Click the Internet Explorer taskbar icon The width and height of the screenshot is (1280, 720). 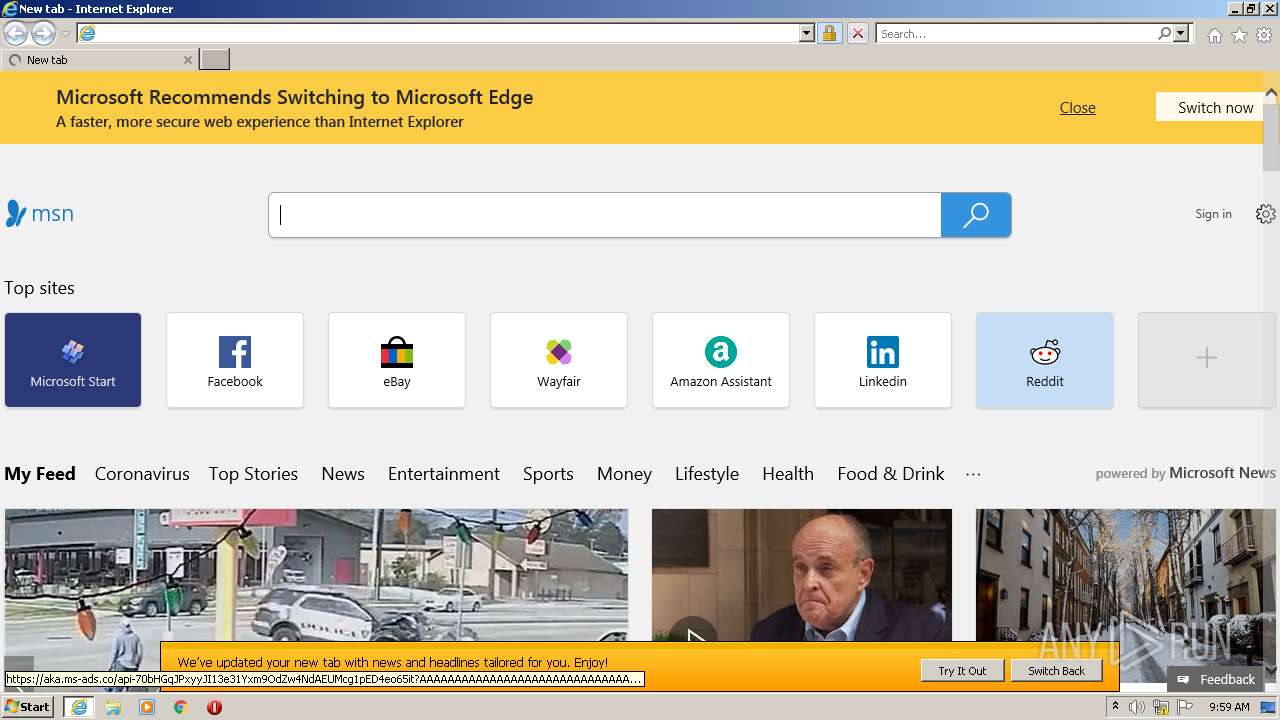coord(79,707)
